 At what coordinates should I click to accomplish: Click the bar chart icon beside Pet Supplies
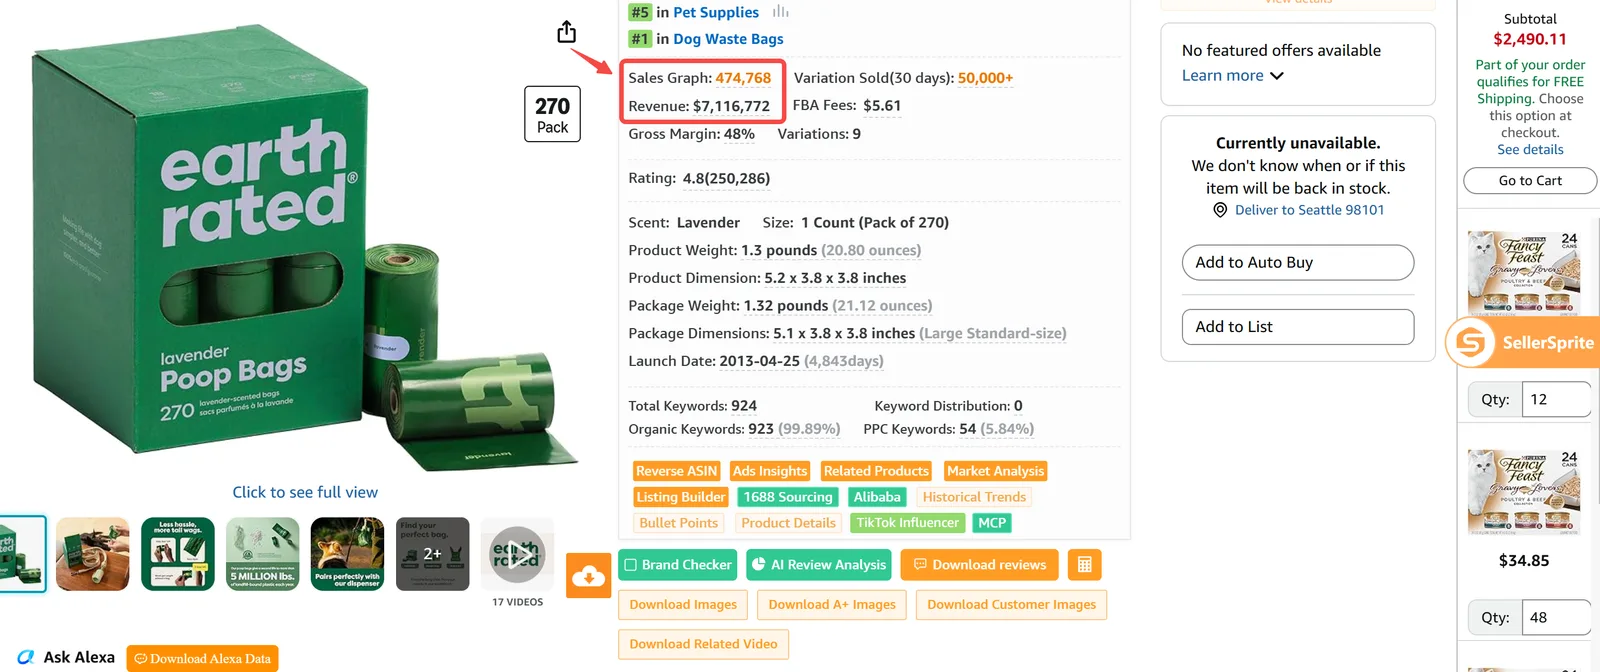[780, 12]
